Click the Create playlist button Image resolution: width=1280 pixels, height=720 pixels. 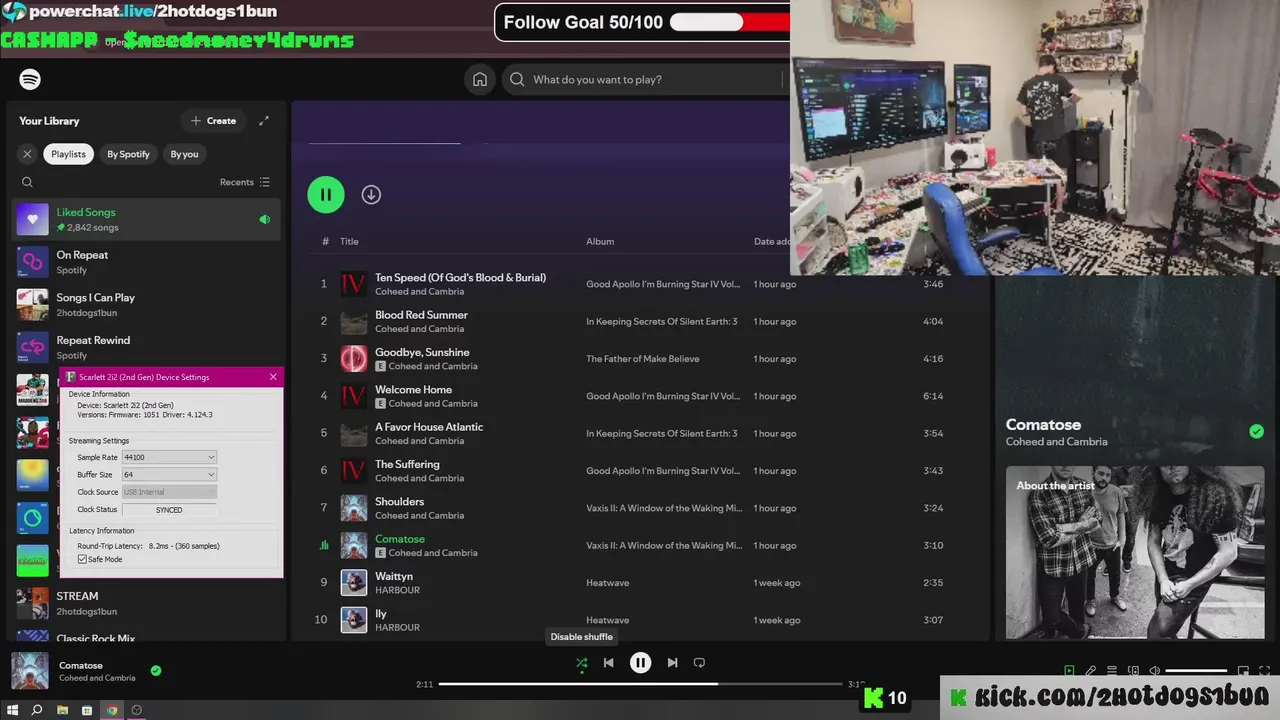[x=213, y=121]
